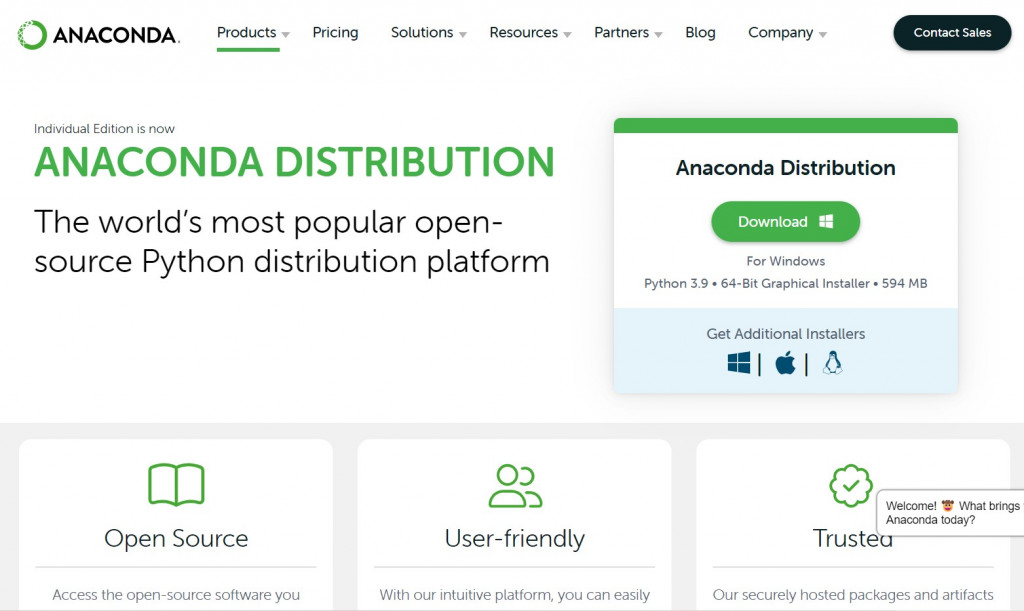The width and height of the screenshot is (1024, 611).
Task: Click the Open Source card heading
Action: click(176, 539)
